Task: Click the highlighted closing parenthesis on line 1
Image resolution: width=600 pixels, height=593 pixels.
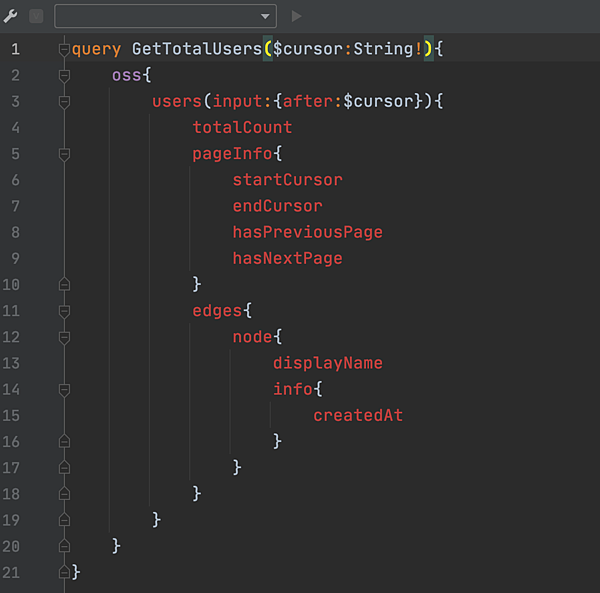Action: tap(429, 49)
